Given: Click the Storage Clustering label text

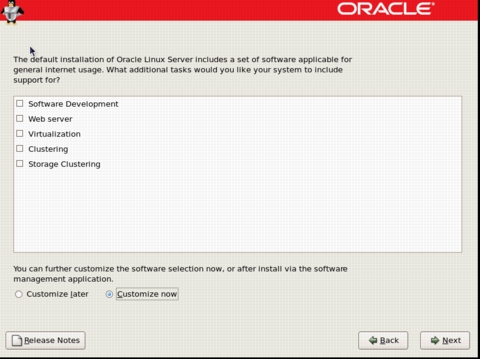Looking at the screenshot, I should pyautogui.click(x=64, y=164).
